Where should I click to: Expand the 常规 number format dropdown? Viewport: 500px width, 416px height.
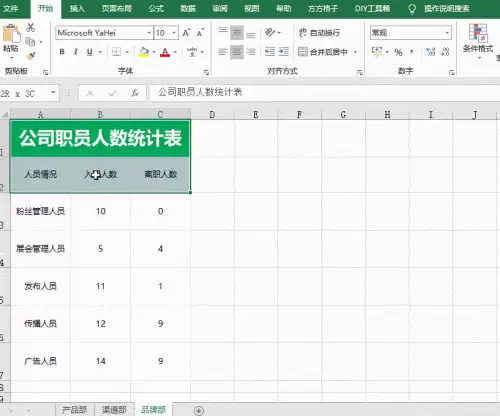pos(447,33)
